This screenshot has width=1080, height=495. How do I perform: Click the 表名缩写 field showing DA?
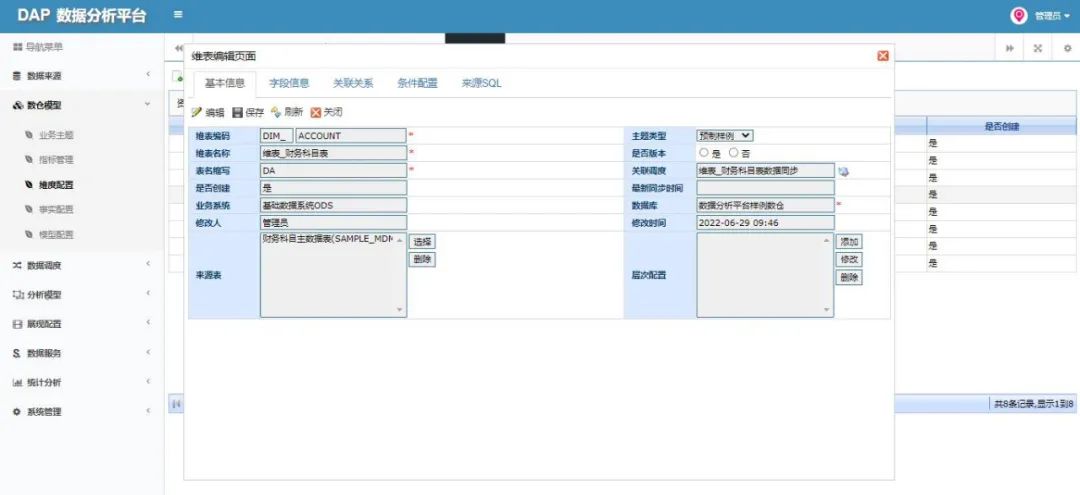[x=333, y=170]
